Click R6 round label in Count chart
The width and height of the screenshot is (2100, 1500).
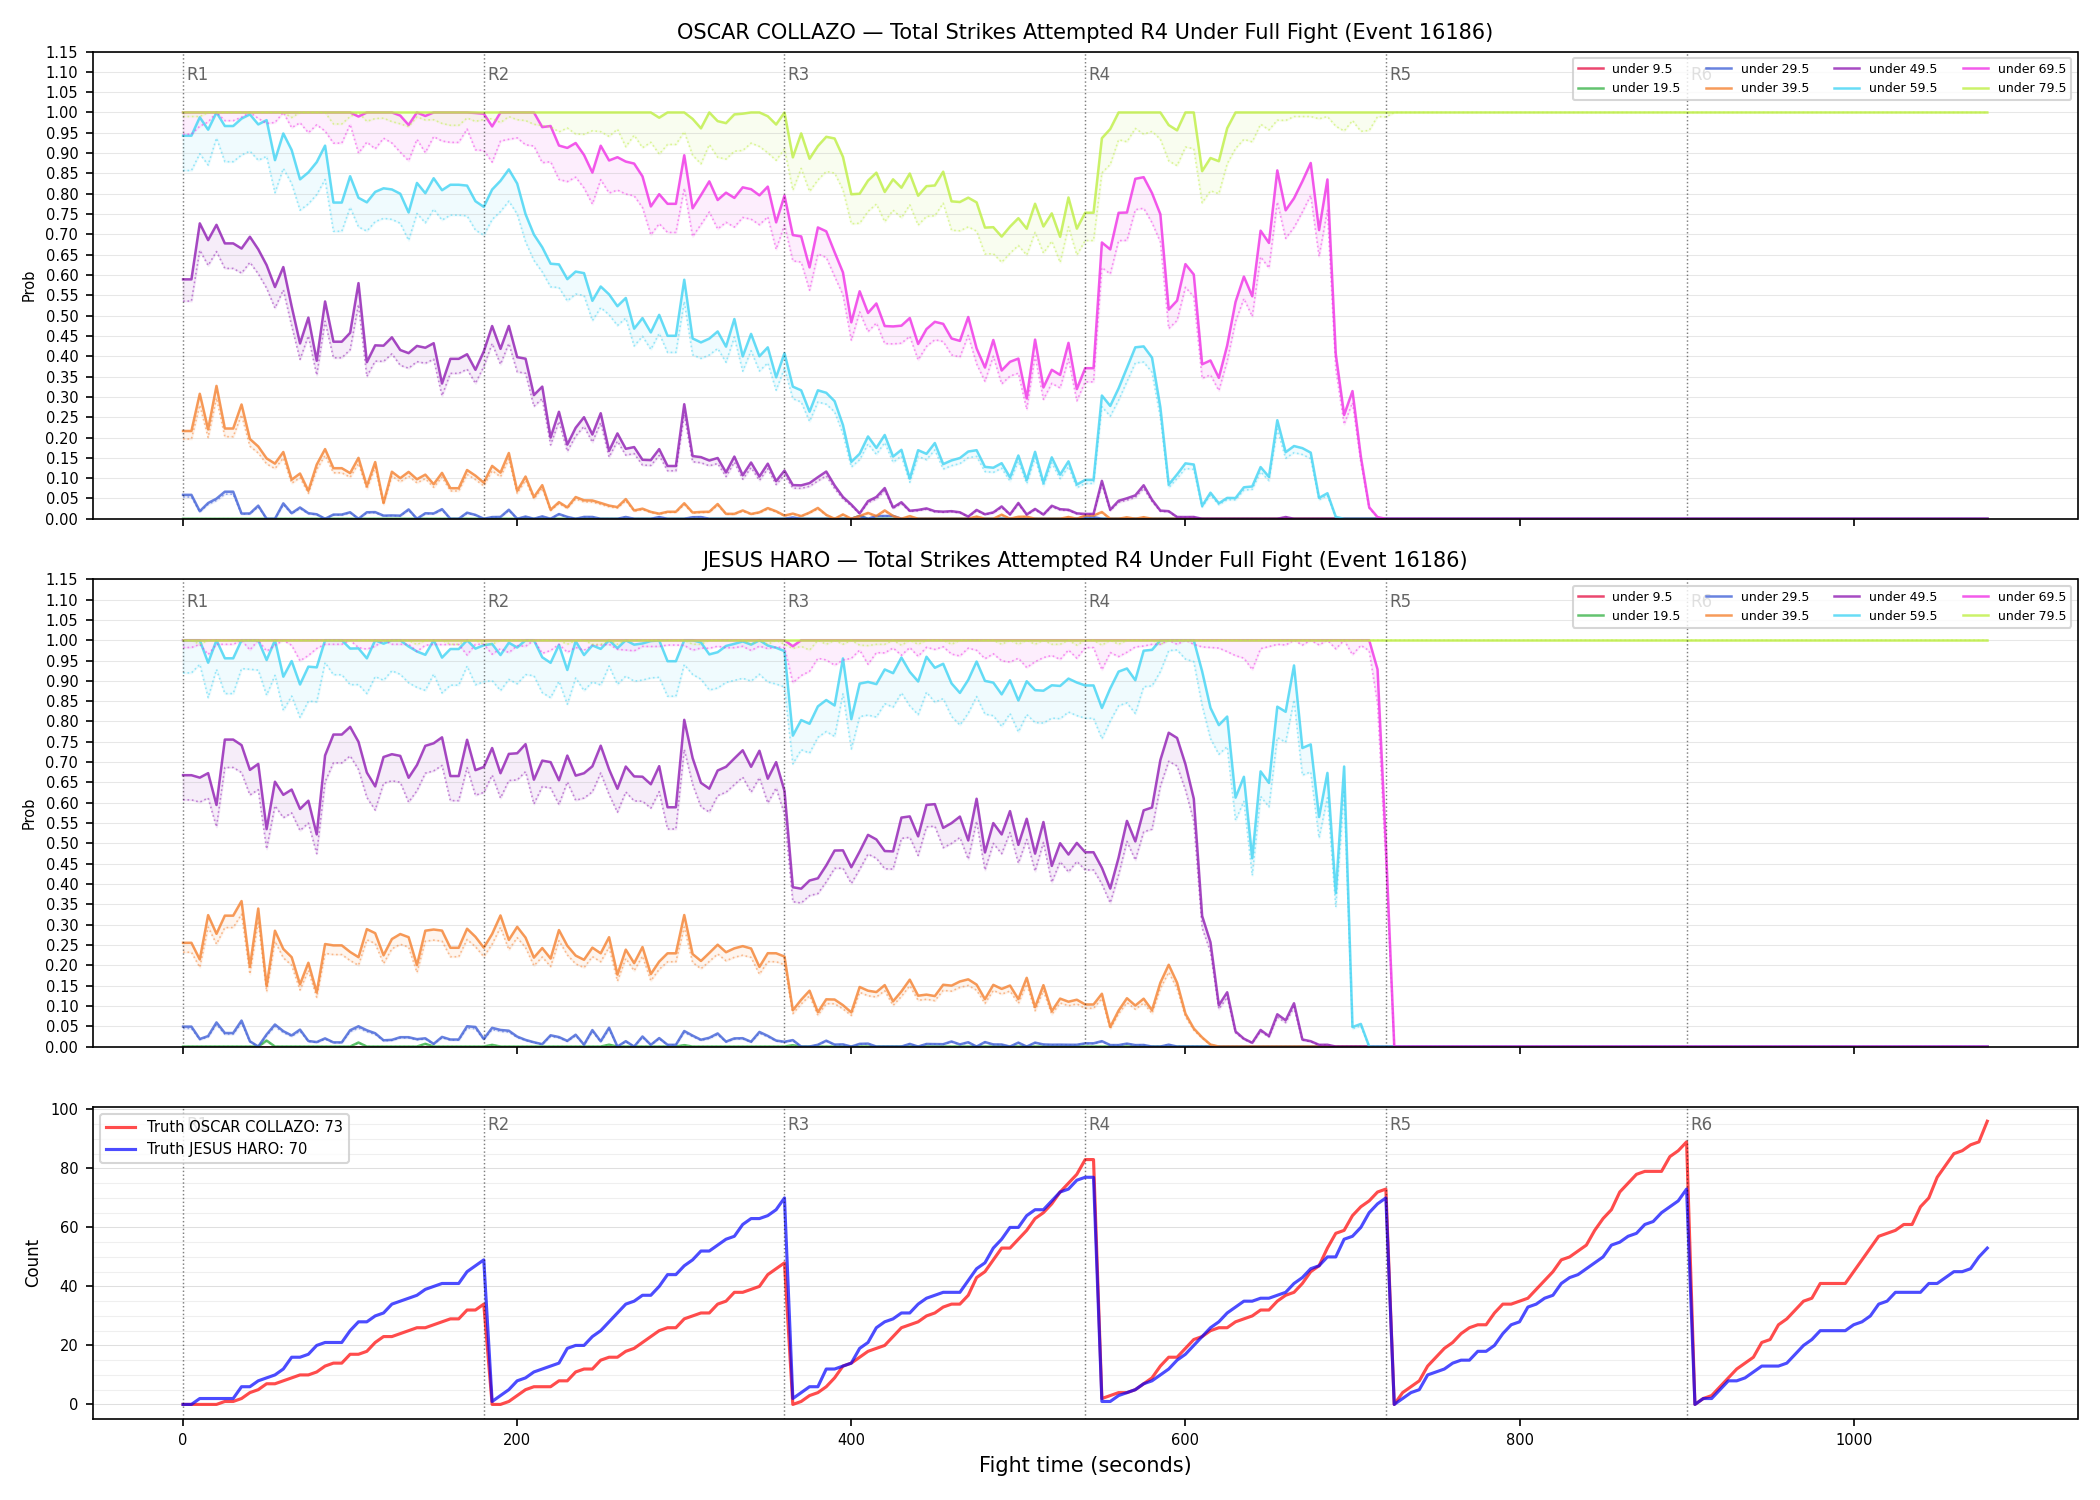point(1701,1124)
